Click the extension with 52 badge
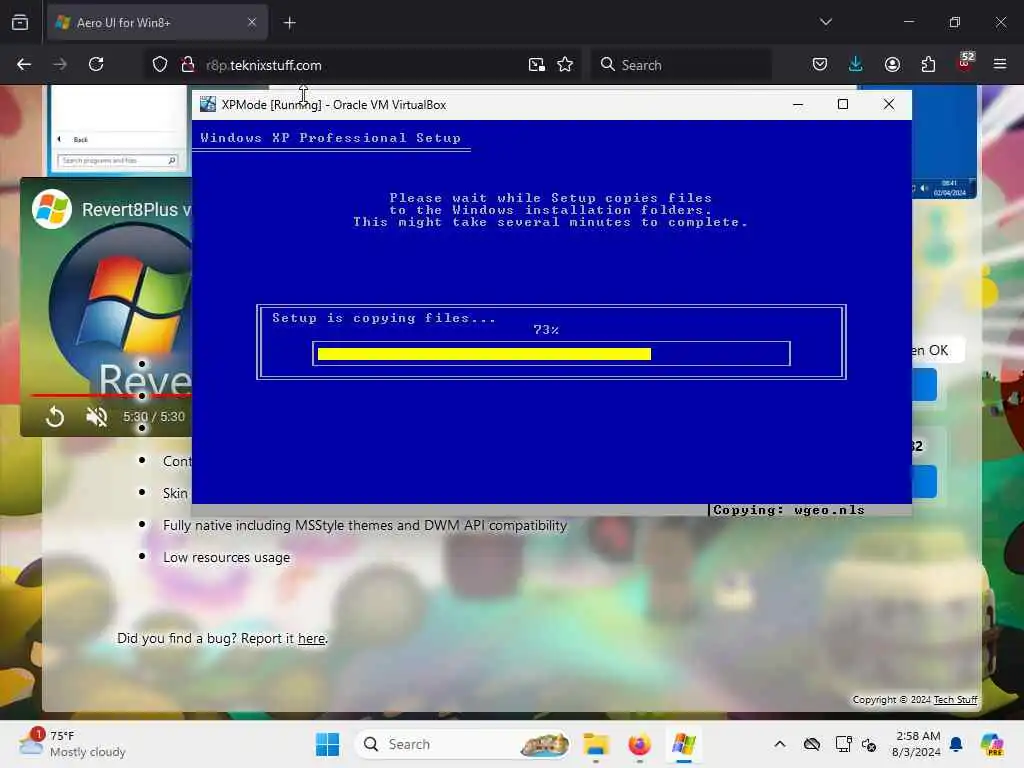The width and height of the screenshot is (1024, 768). (965, 62)
